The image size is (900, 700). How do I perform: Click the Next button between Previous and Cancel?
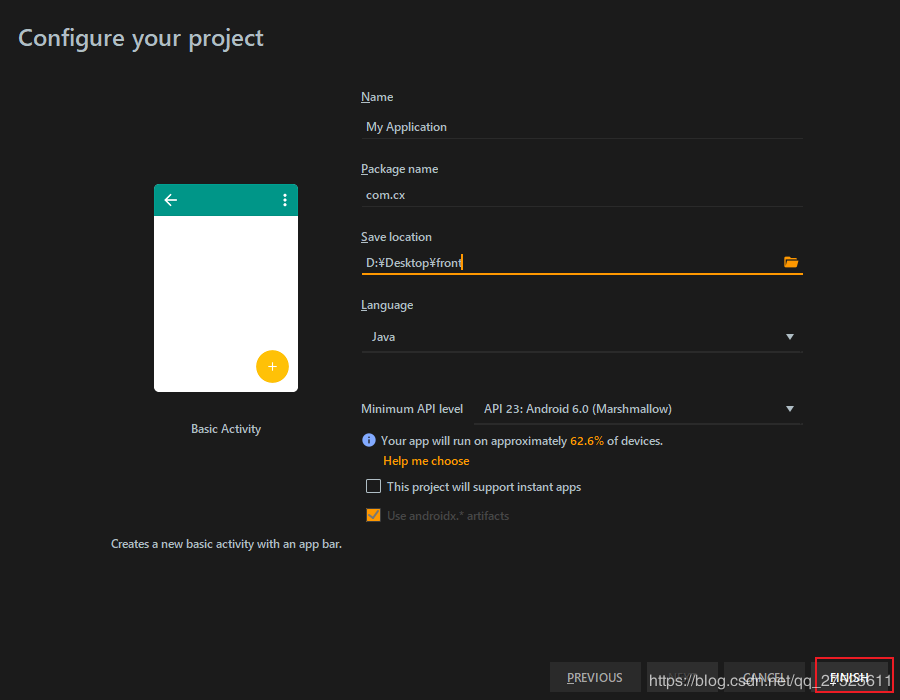tap(682, 677)
